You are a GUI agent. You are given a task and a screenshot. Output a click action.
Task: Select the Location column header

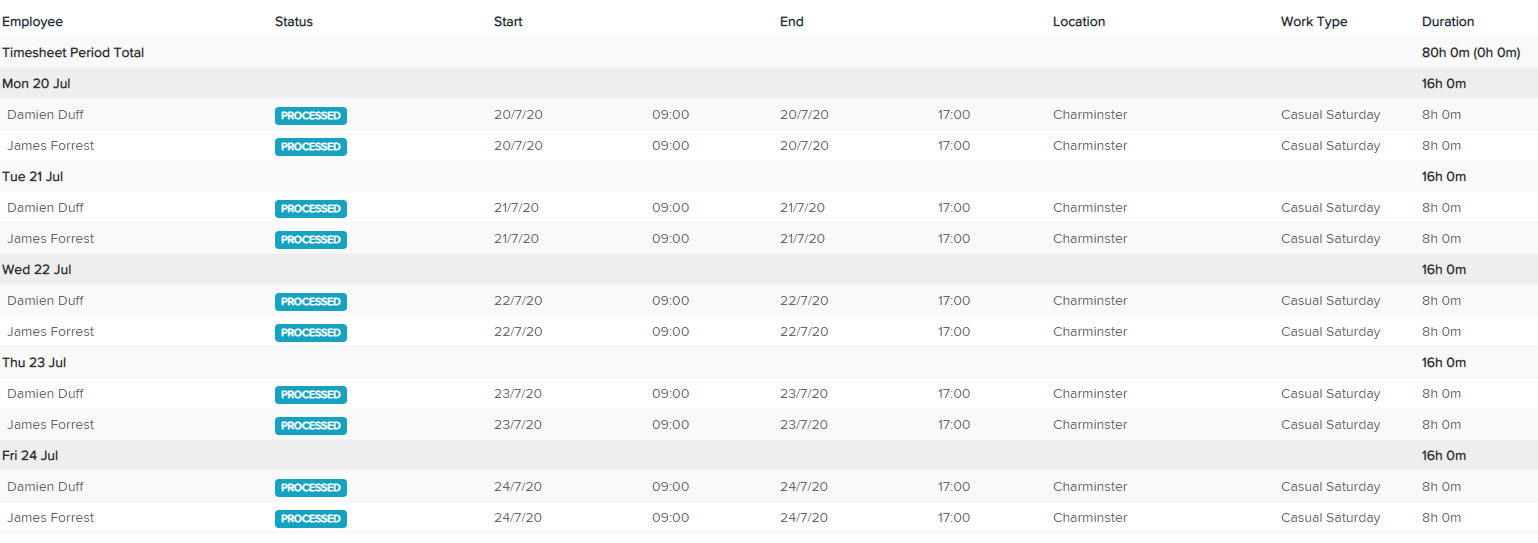point(1079,21)
